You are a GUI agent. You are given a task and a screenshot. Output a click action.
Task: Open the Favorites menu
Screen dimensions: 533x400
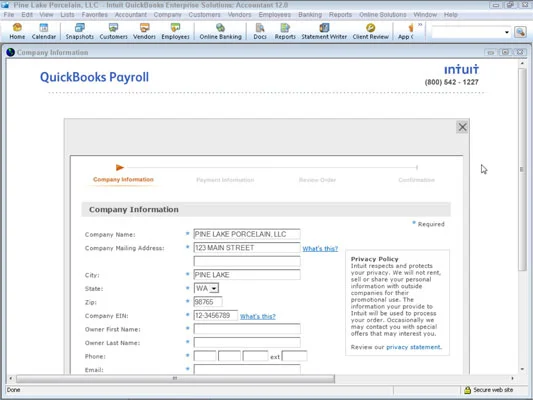pos(94,15)
